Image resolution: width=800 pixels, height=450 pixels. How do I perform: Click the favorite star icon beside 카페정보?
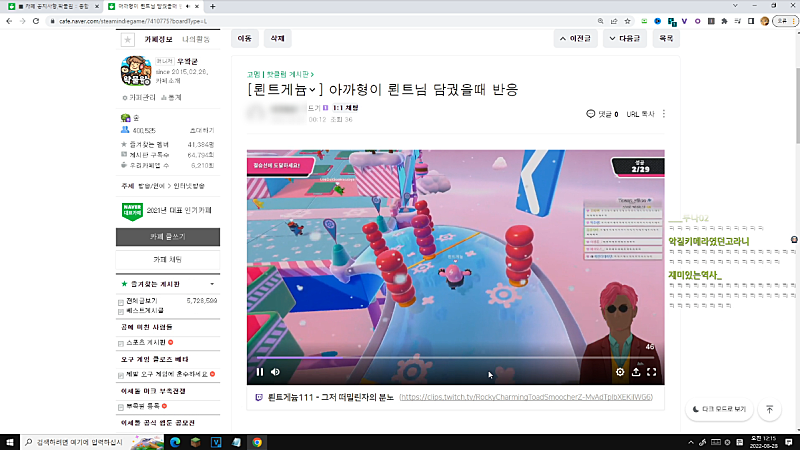coord(127,39)
